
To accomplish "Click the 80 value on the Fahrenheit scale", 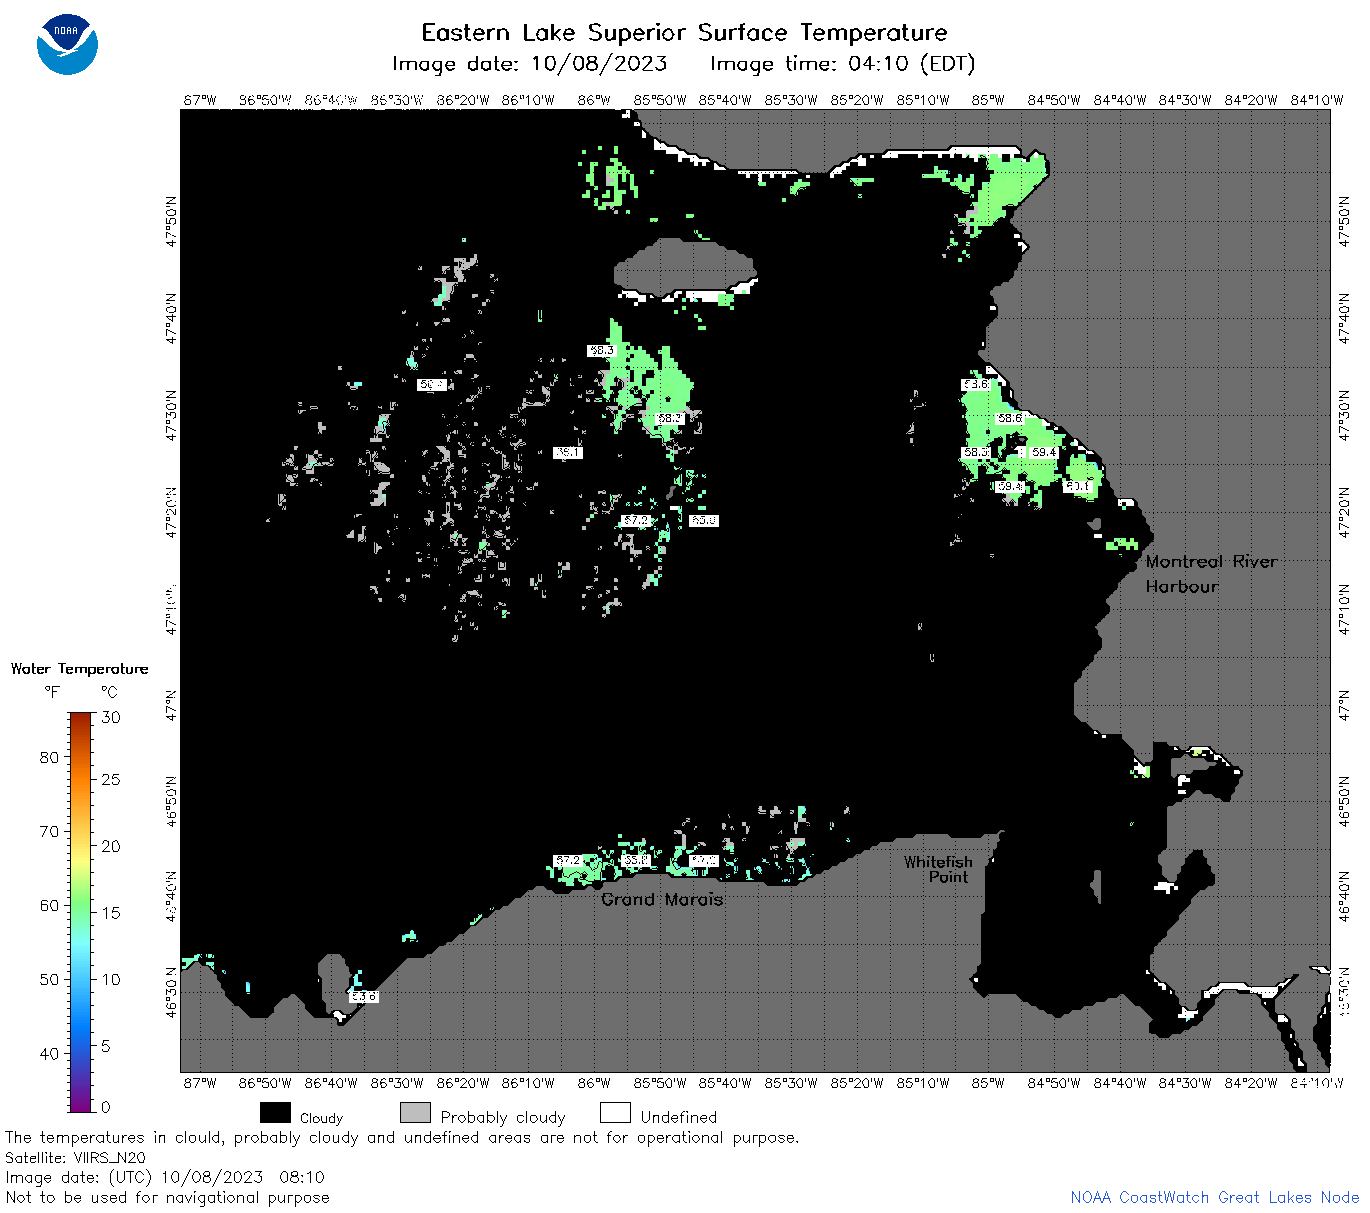I will pos(49,757).
